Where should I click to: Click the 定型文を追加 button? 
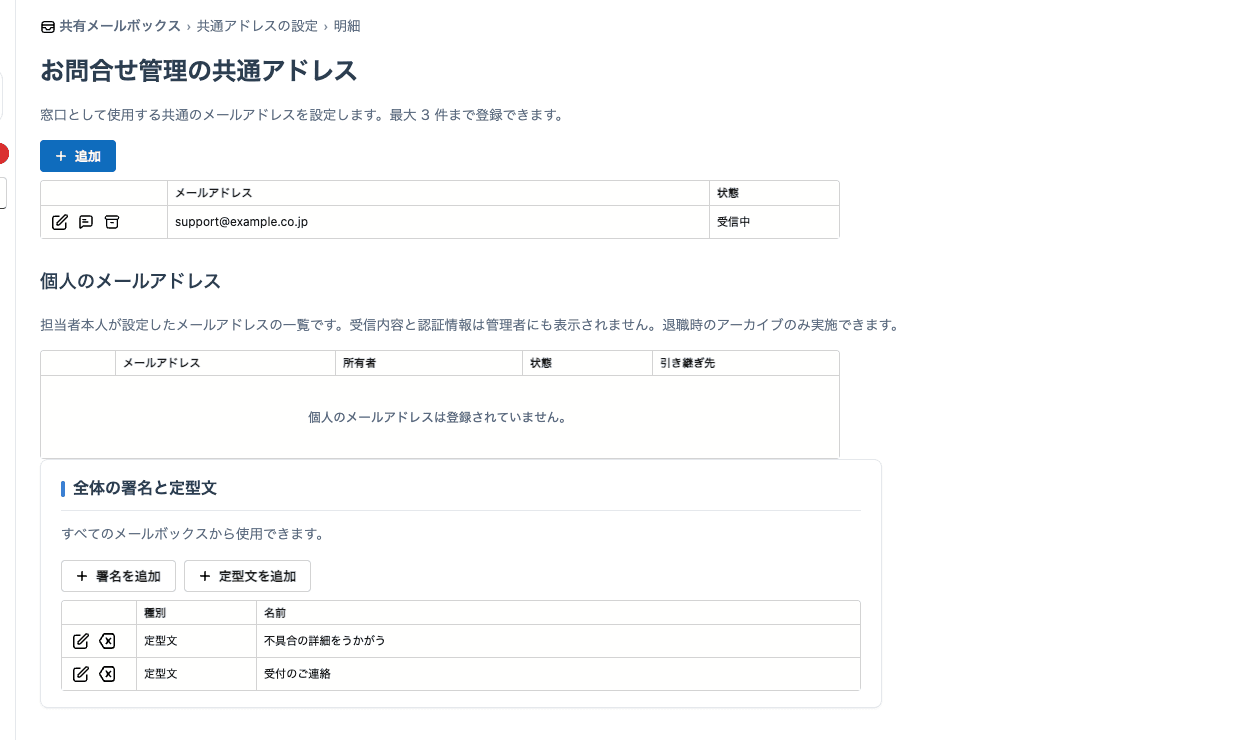(247, 576)
